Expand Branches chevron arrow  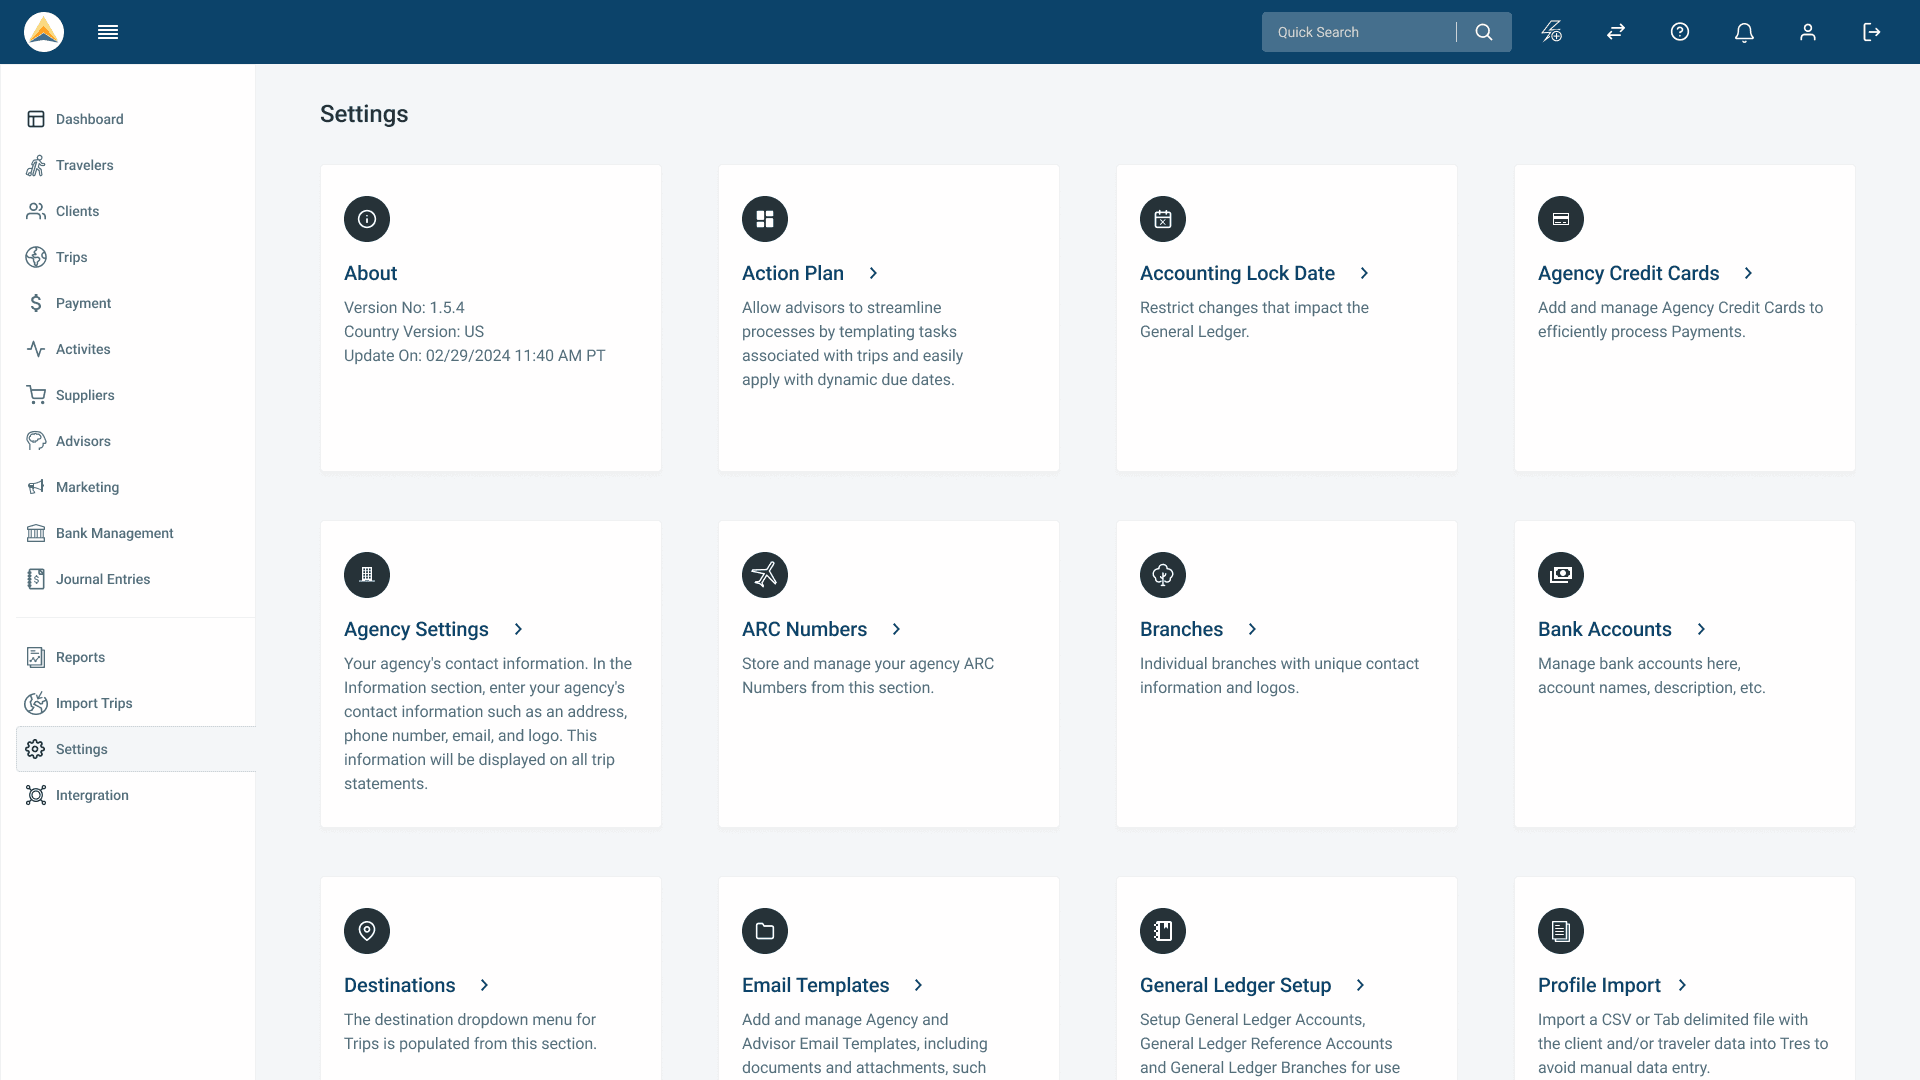click(1252, 629)
